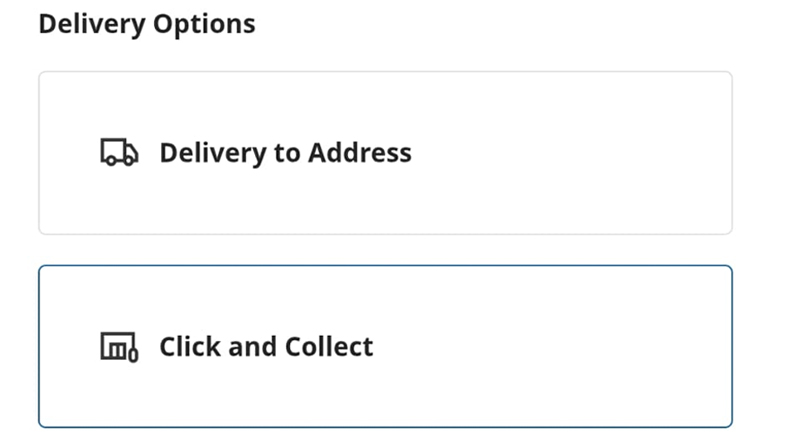
Task: Click the Delivery Options heading
Action: tap(146, 23)
